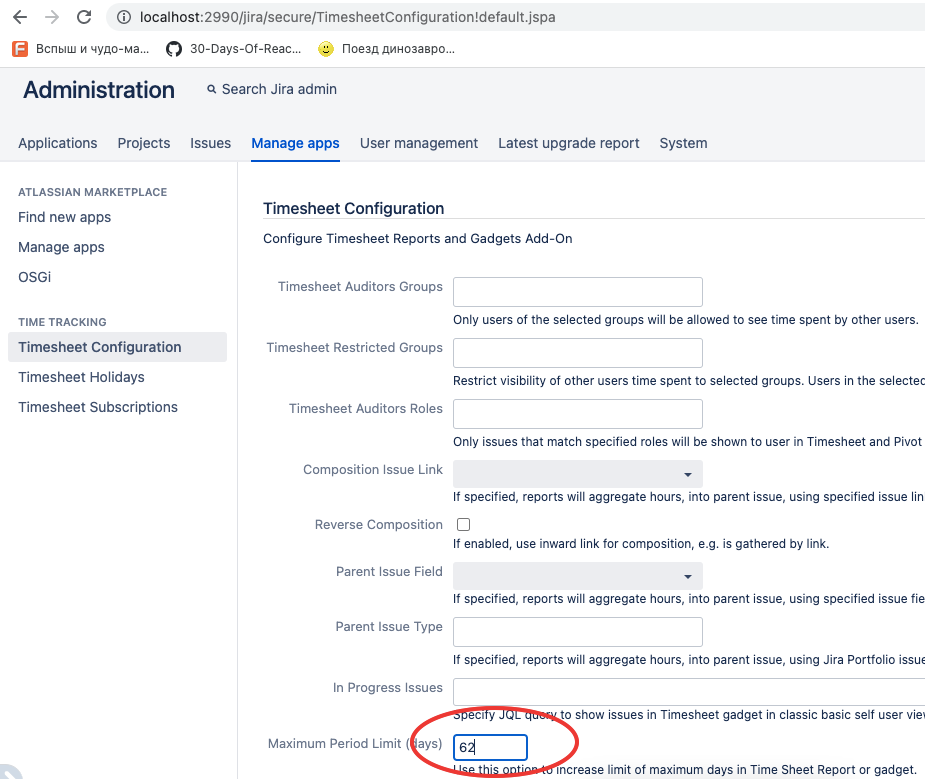This screenshot has width=925, height=779.
Task: Click the browser back arrow
Action: pyautogui.click(x=20, y=17)
